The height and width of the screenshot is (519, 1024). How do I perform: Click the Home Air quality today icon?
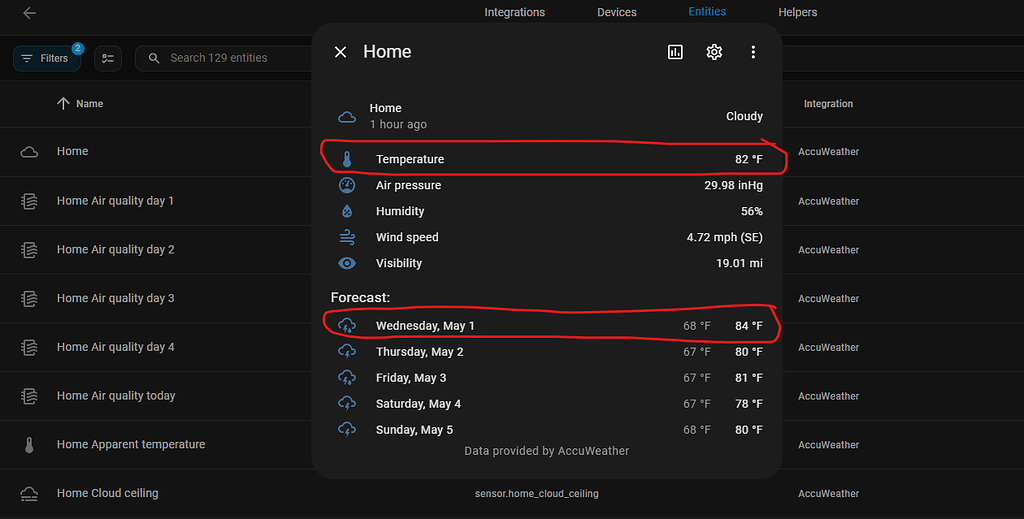click(x=29, y=396)
